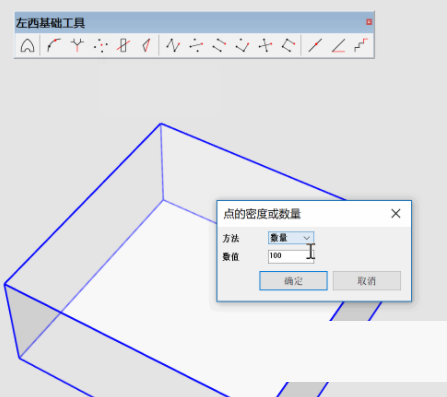Choose the angle tool with red base
The width and height of the screenshot is (447, 397).
click(338, 45)
